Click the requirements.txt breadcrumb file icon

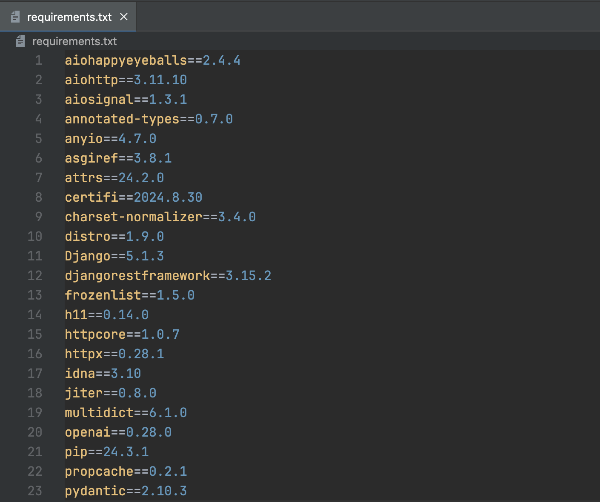pyautogui.click(x=20, y=41)
